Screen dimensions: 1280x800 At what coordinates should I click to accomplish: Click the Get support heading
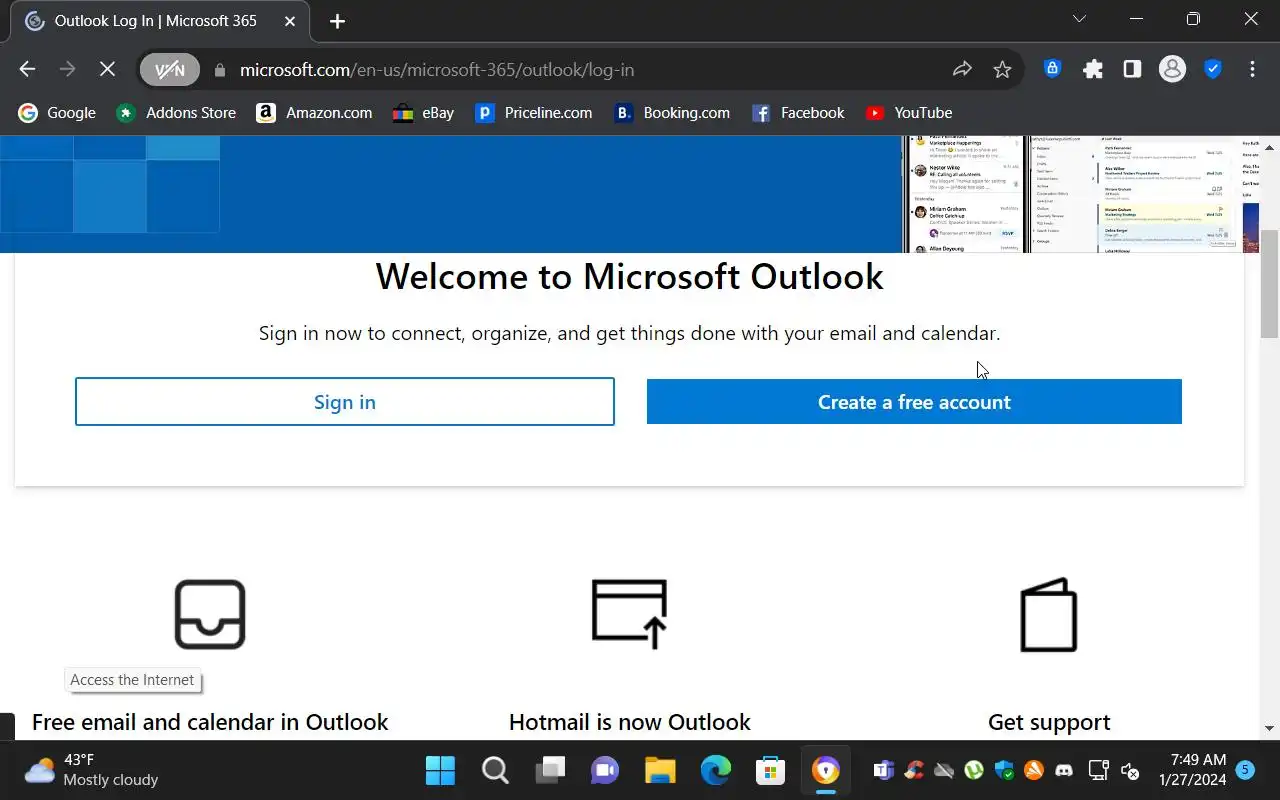pos(1049,722)
